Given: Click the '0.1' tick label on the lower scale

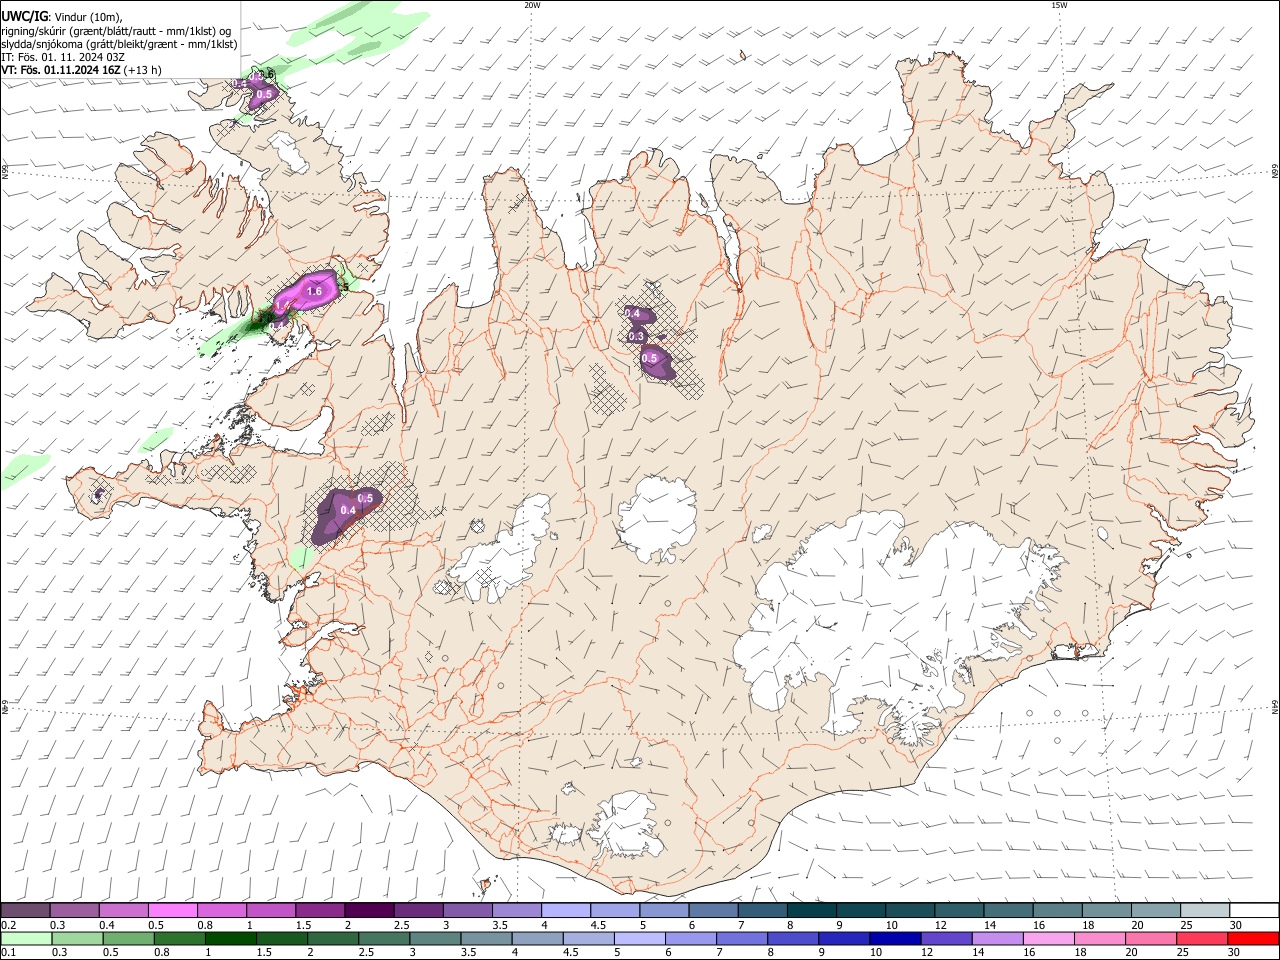Looking at the screenshot, I should (8, 953).
